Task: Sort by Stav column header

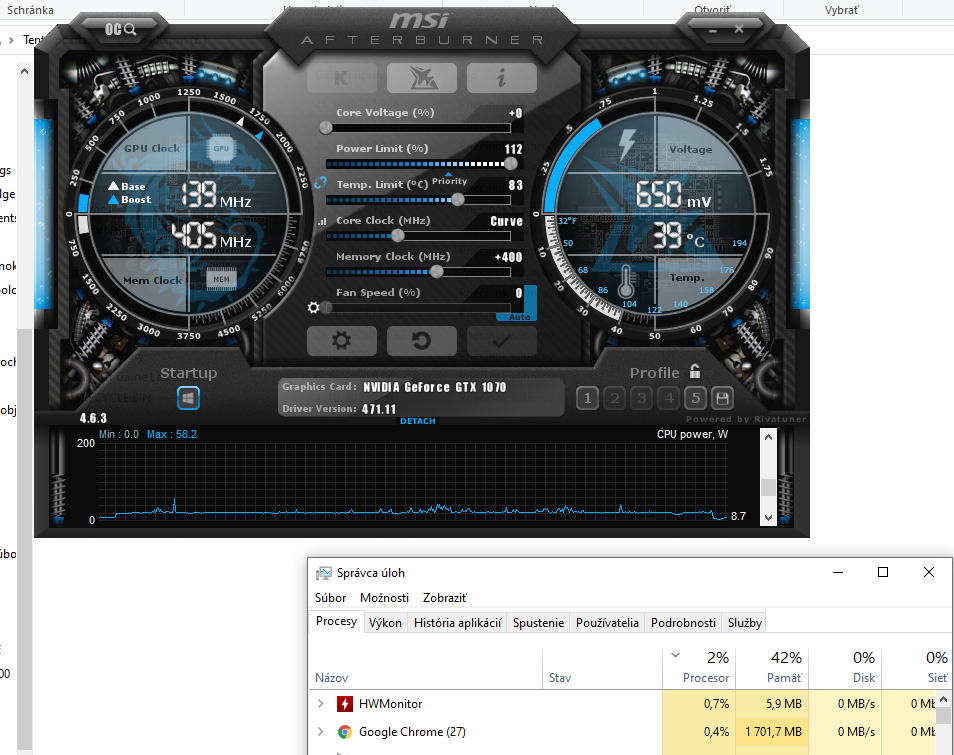Action: point(602,668)
